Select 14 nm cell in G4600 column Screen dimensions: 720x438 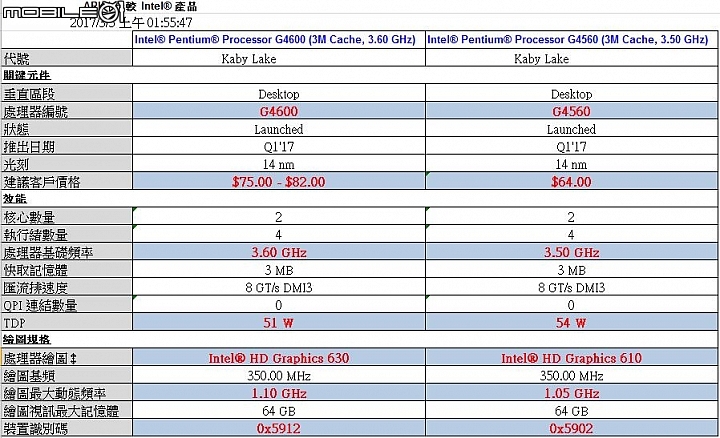pos(279,164)
